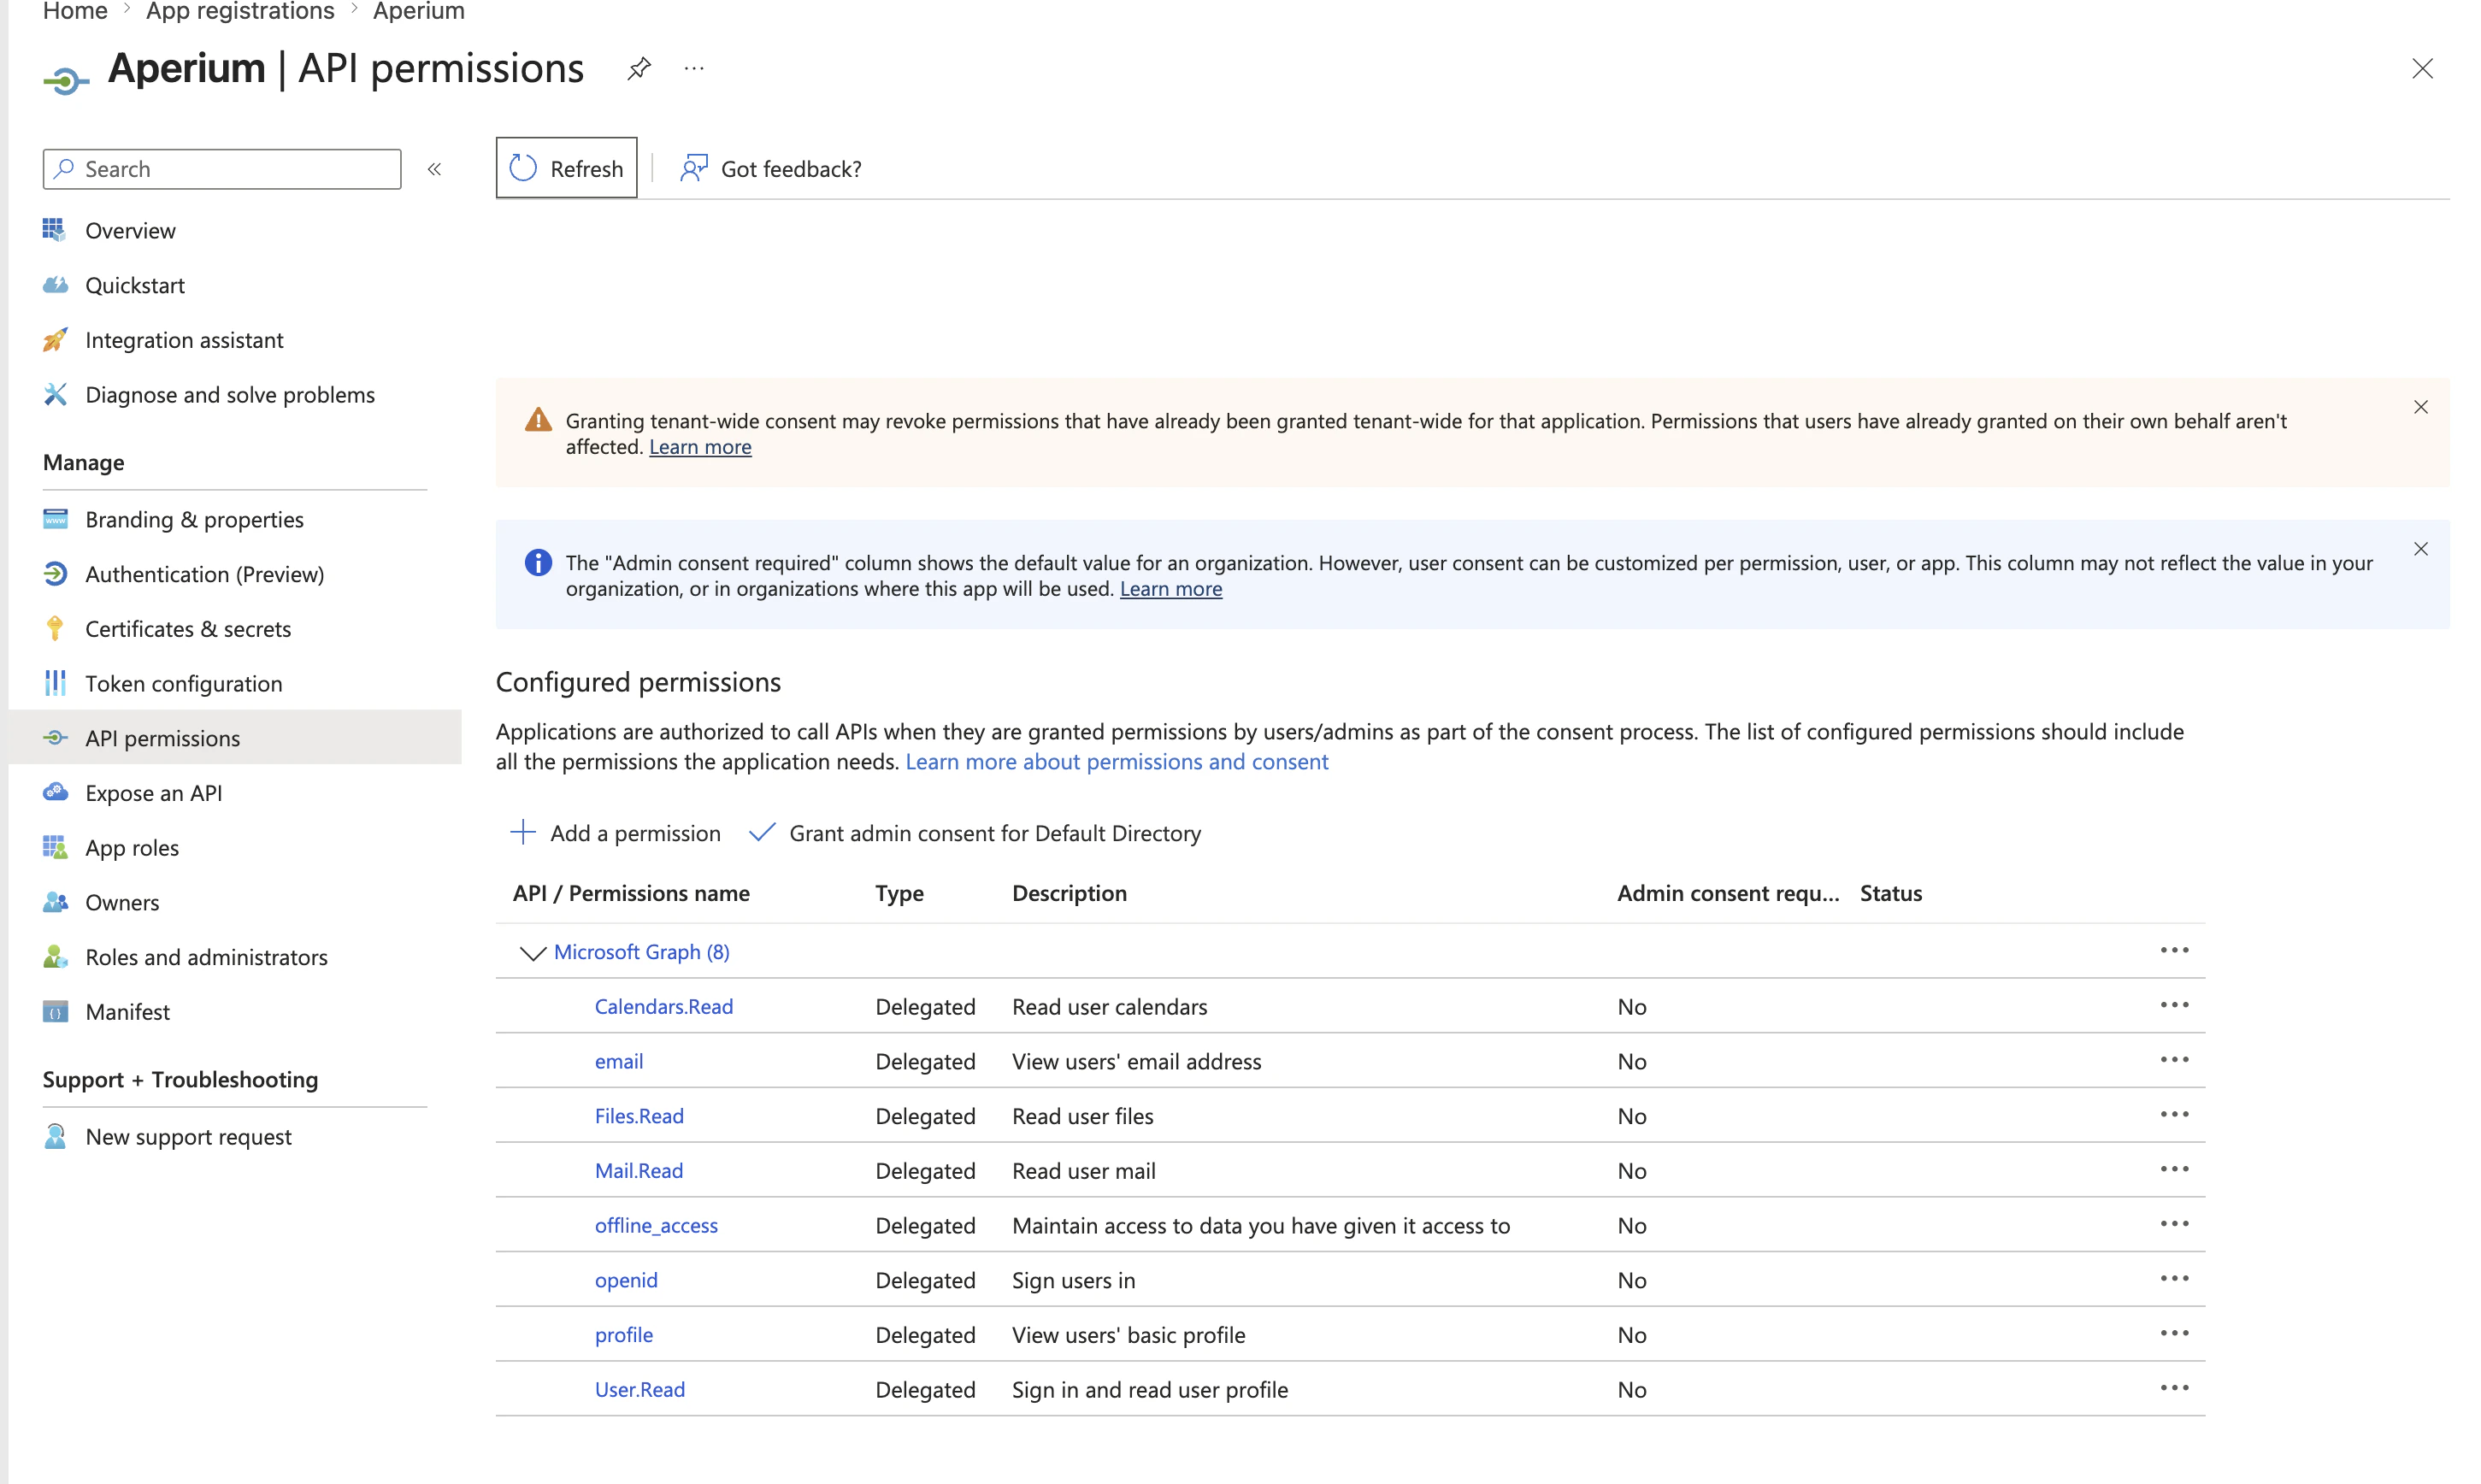
Task: Go to App registrations breadcrumb
Action: point(240,11)
